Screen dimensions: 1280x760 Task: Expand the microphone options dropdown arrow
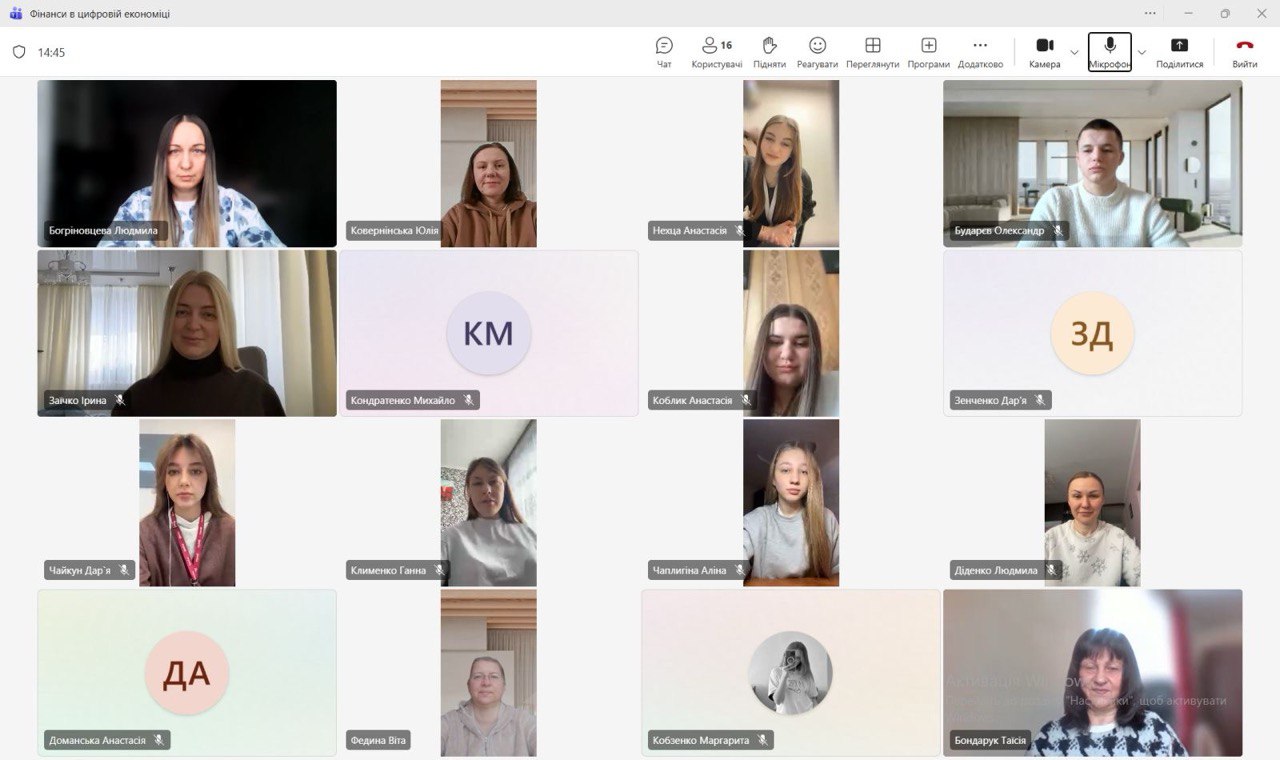1142,52
